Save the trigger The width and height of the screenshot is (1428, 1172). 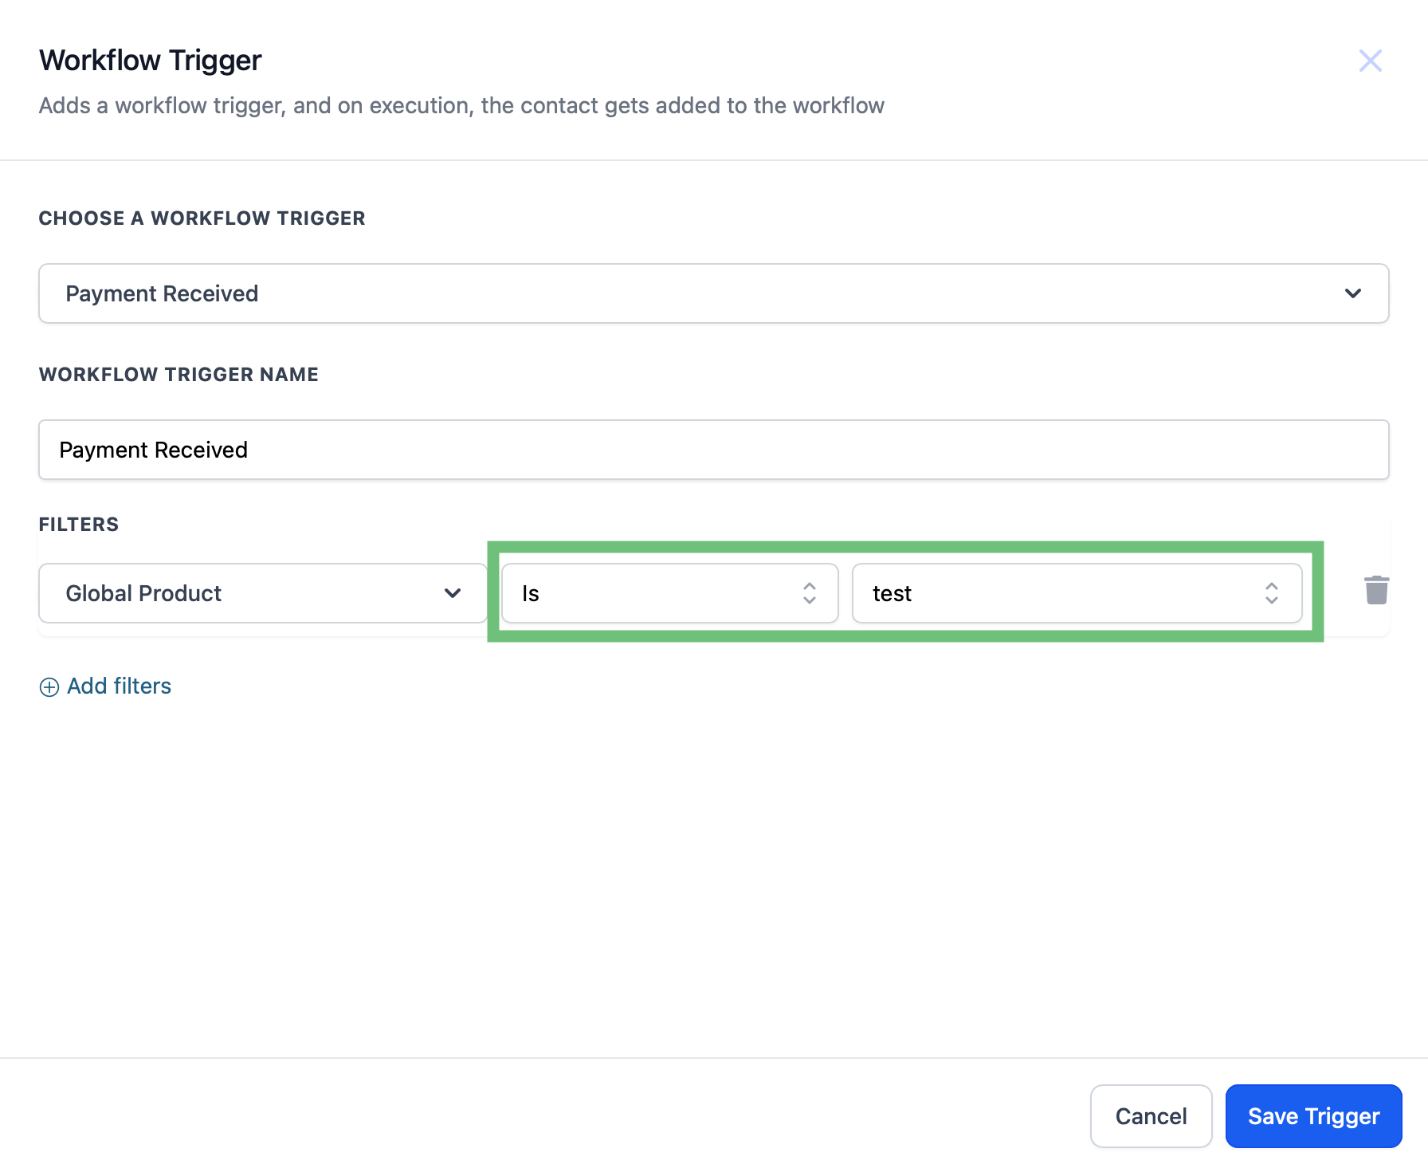point(1313,1116)
